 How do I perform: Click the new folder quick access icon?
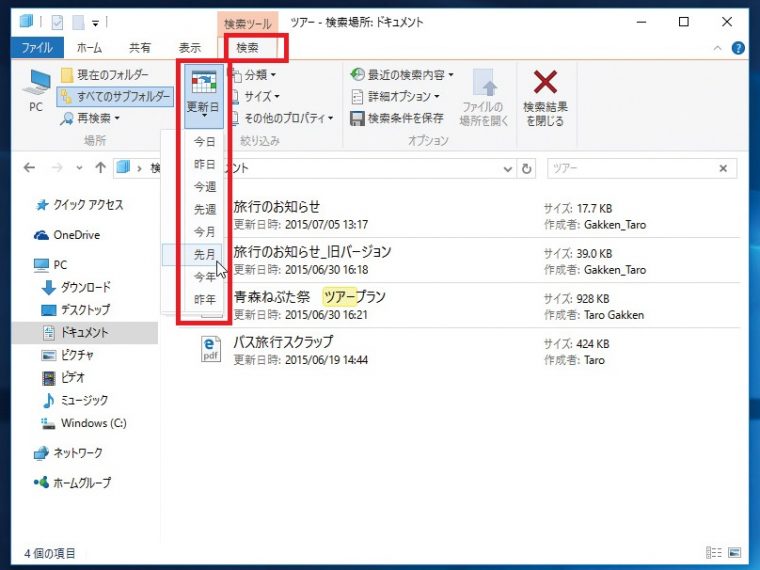(78, 22)
